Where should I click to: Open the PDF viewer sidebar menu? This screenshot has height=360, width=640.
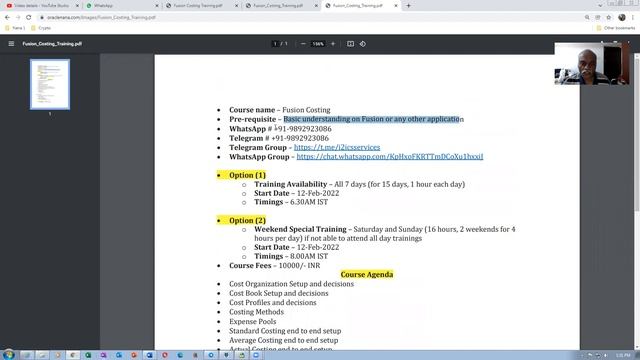pyautogui.click(x=11, y=44)
